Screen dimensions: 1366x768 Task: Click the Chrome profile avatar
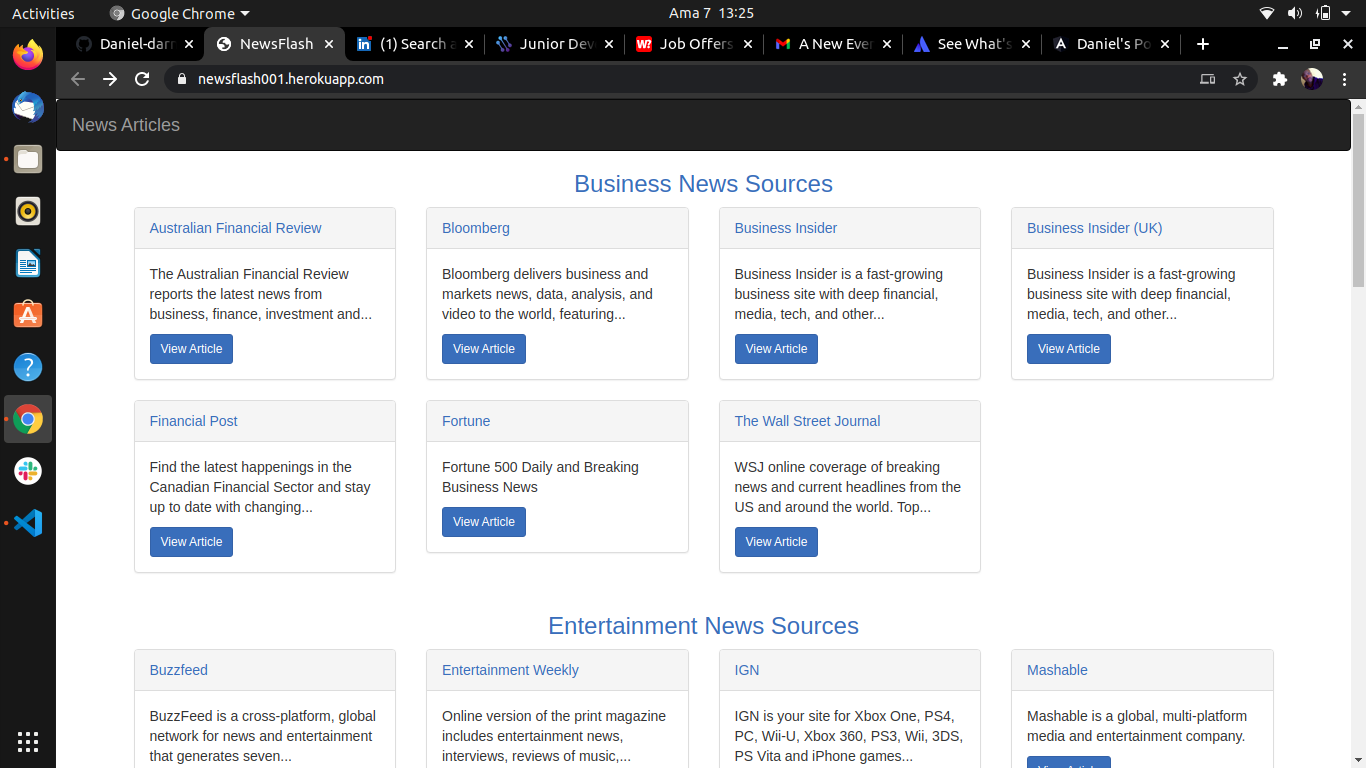pyautogui.click(x=1312, y=79)
